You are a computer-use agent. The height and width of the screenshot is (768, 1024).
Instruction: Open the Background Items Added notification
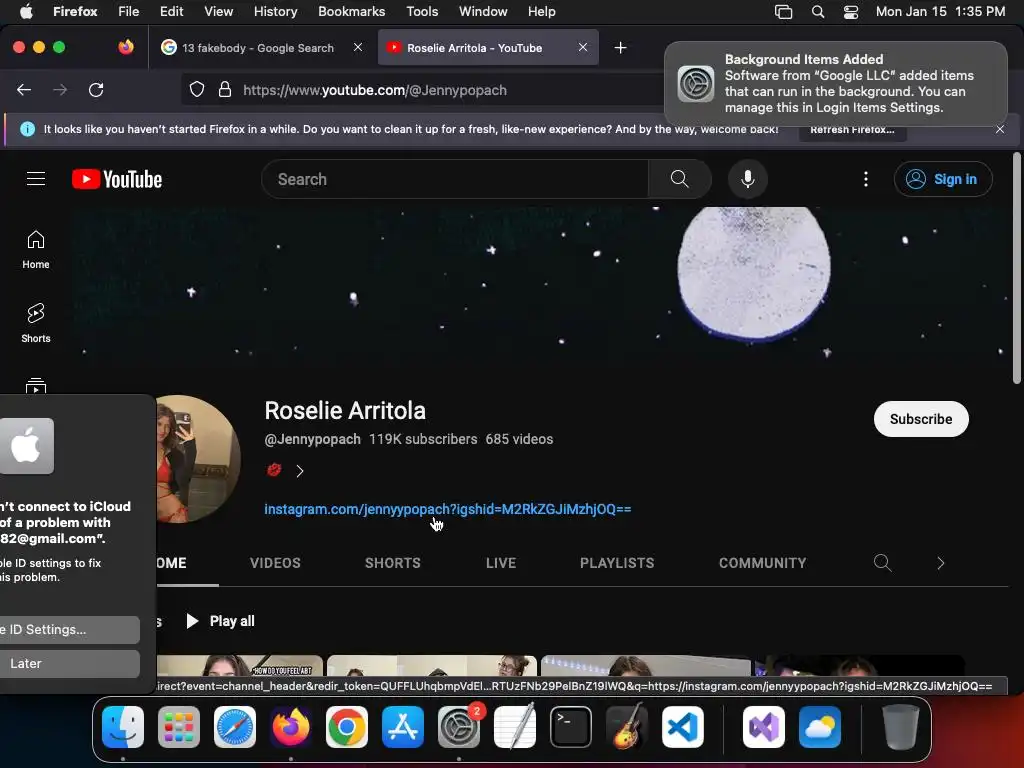click(x=836, y=83)
